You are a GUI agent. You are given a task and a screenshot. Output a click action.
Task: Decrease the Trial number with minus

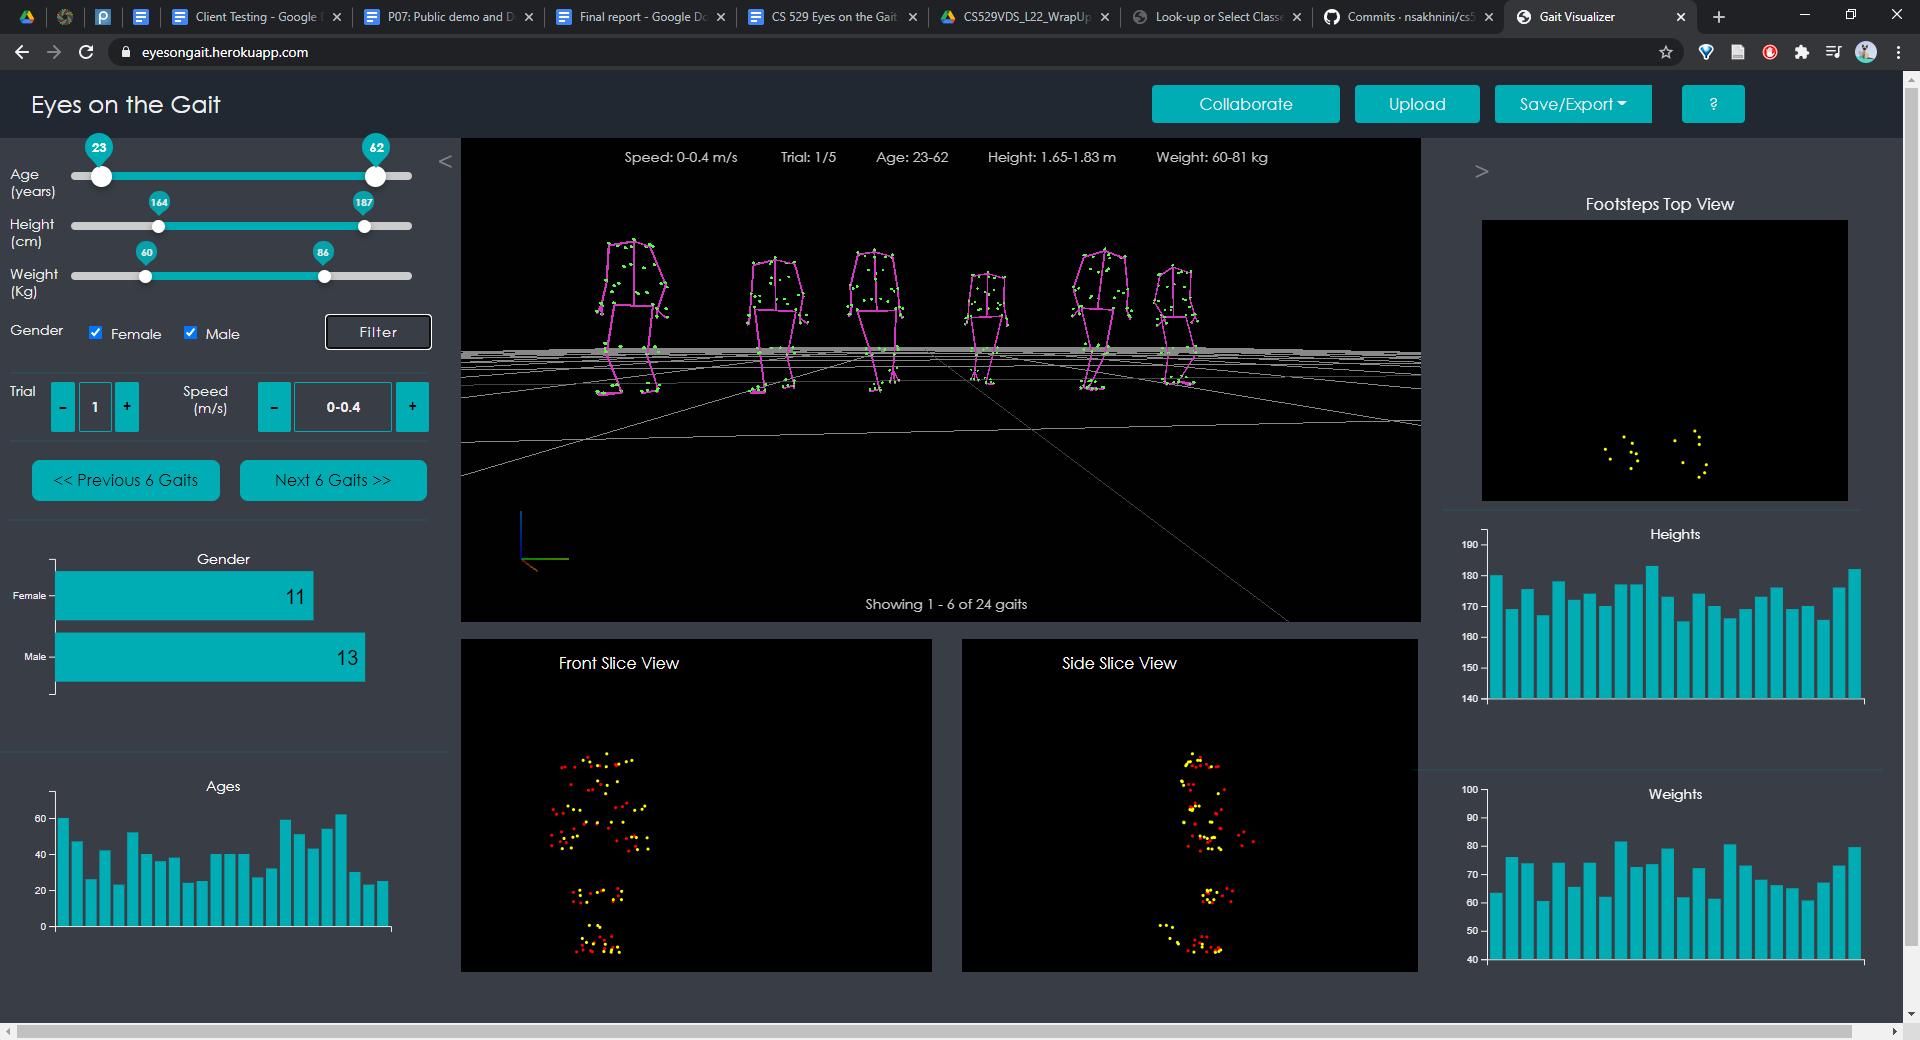(63, 407)
